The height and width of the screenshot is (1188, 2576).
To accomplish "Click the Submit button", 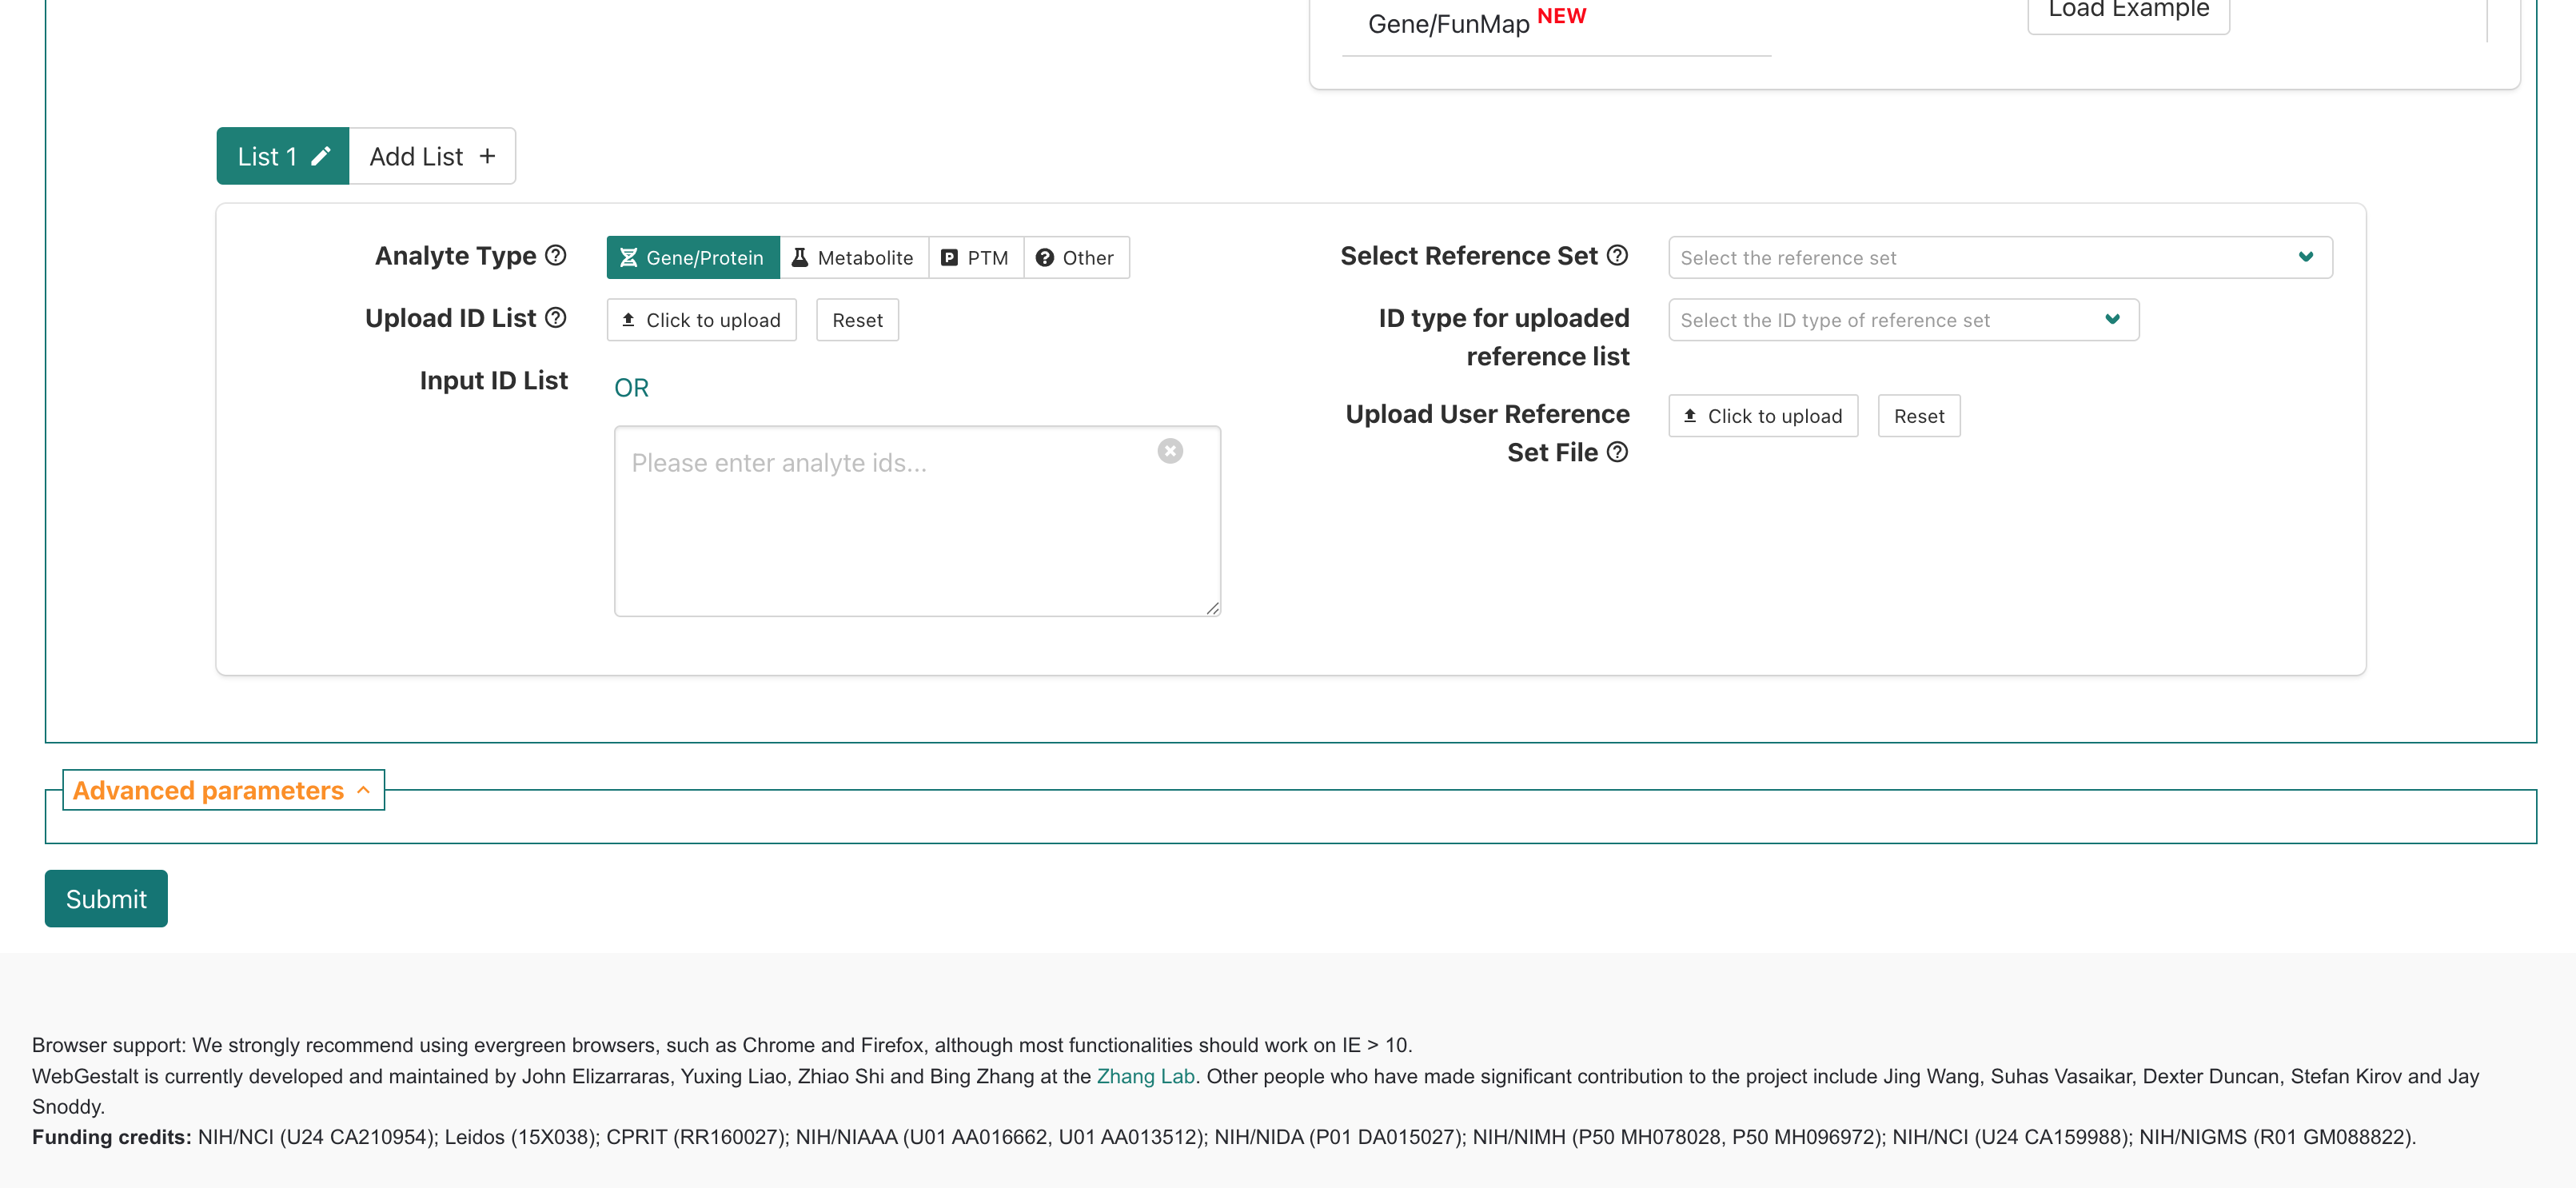I will [105, 898].
